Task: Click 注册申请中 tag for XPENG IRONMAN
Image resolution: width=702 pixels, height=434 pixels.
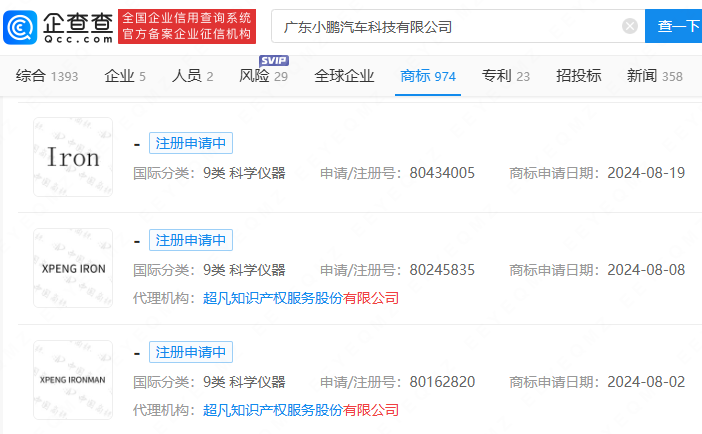Action: (x=191, y=352)
